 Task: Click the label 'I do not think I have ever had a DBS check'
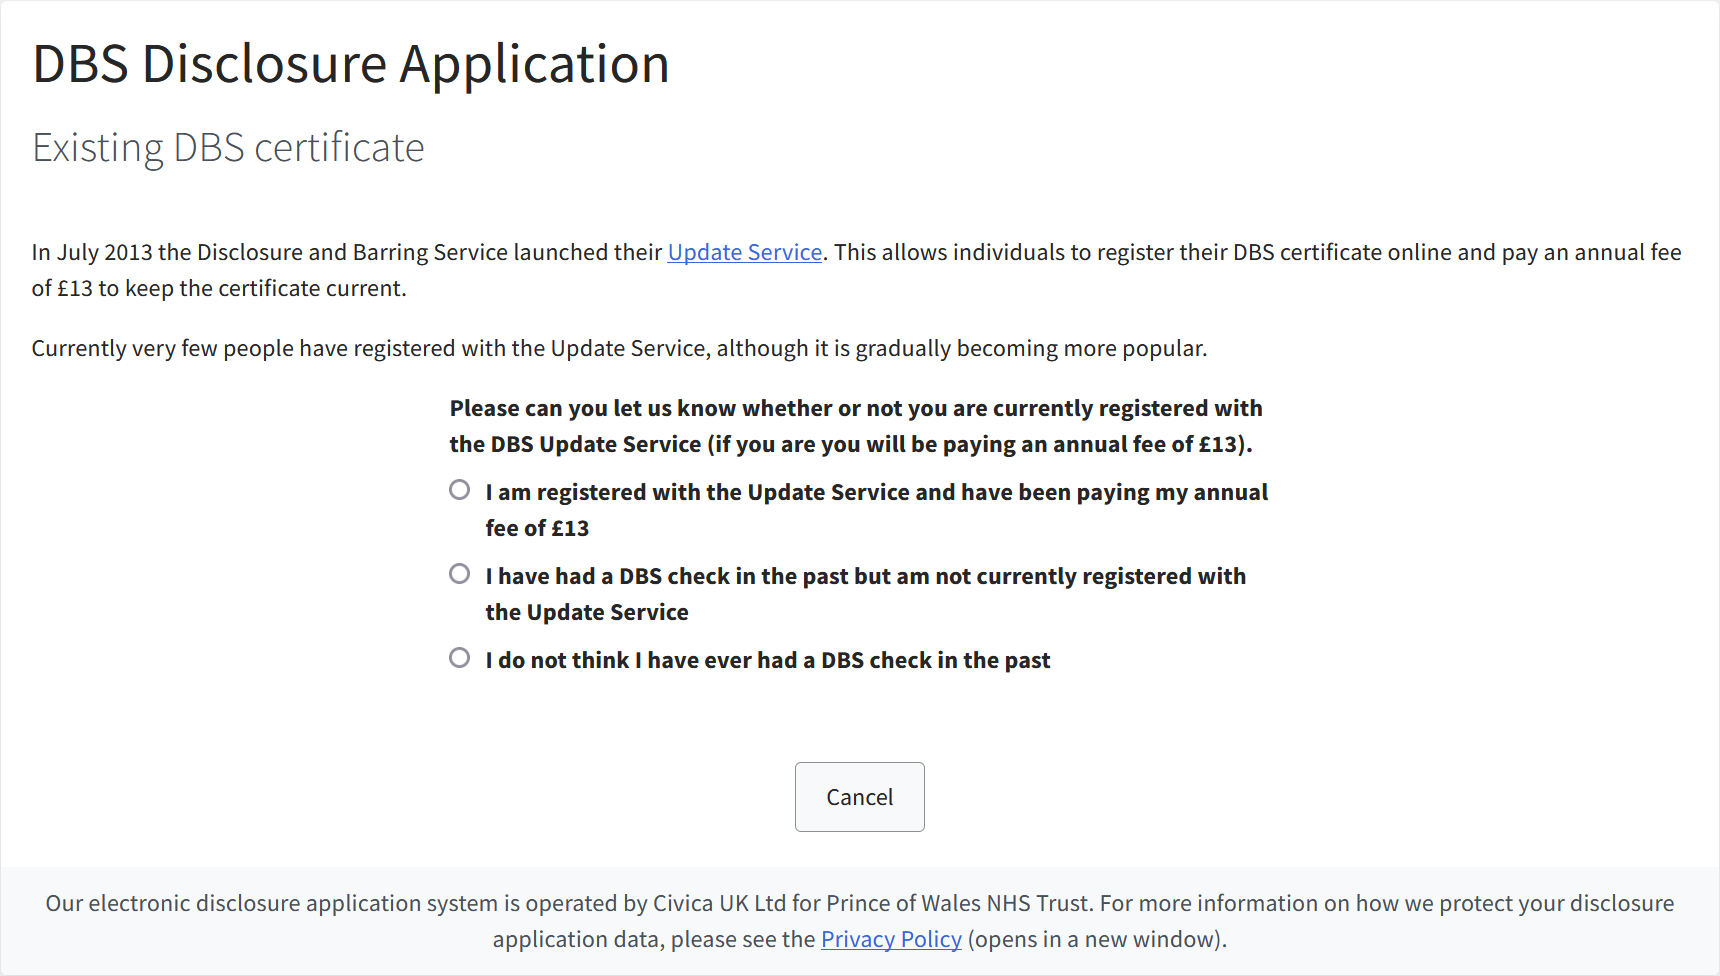click(768, 660)
